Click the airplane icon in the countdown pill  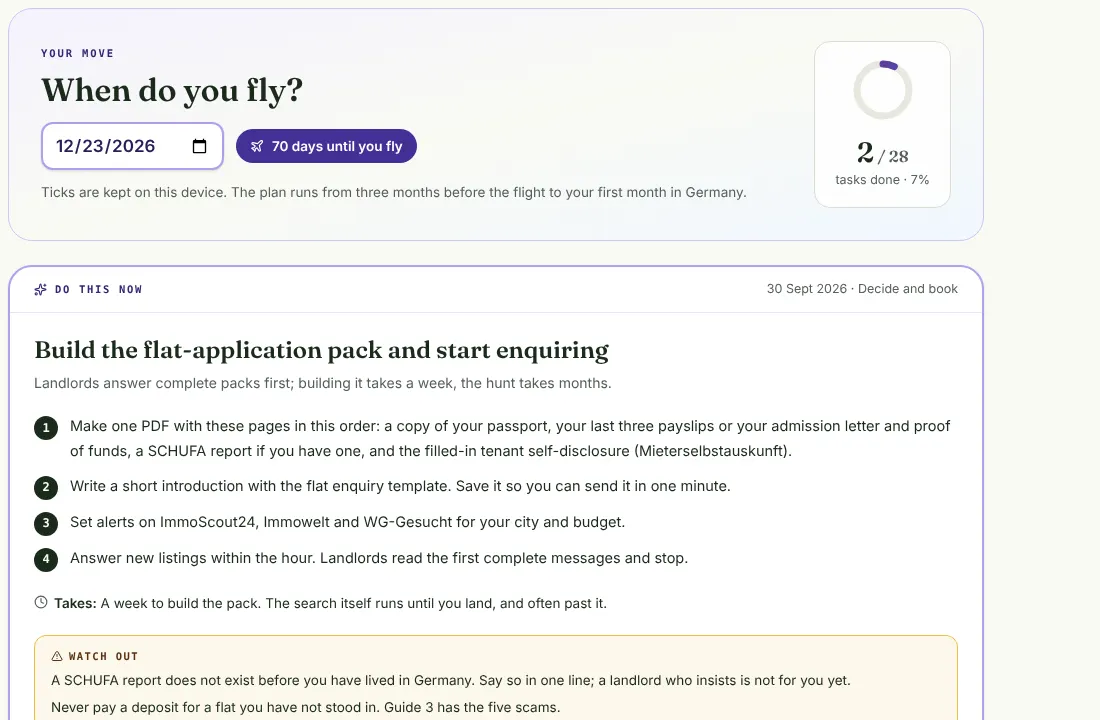tap(257, 146)
